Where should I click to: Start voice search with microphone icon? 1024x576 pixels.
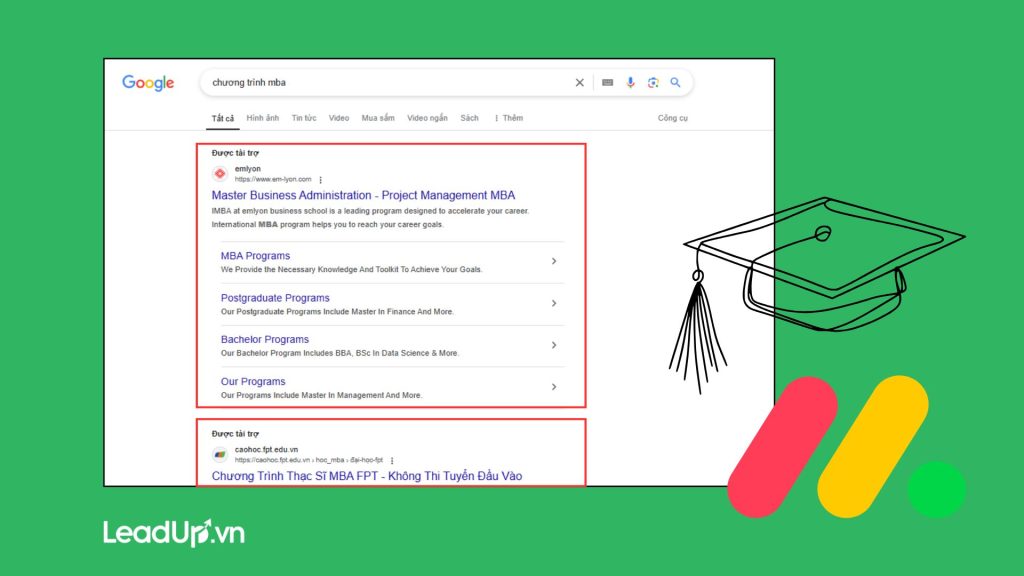[x=630, y=82]
